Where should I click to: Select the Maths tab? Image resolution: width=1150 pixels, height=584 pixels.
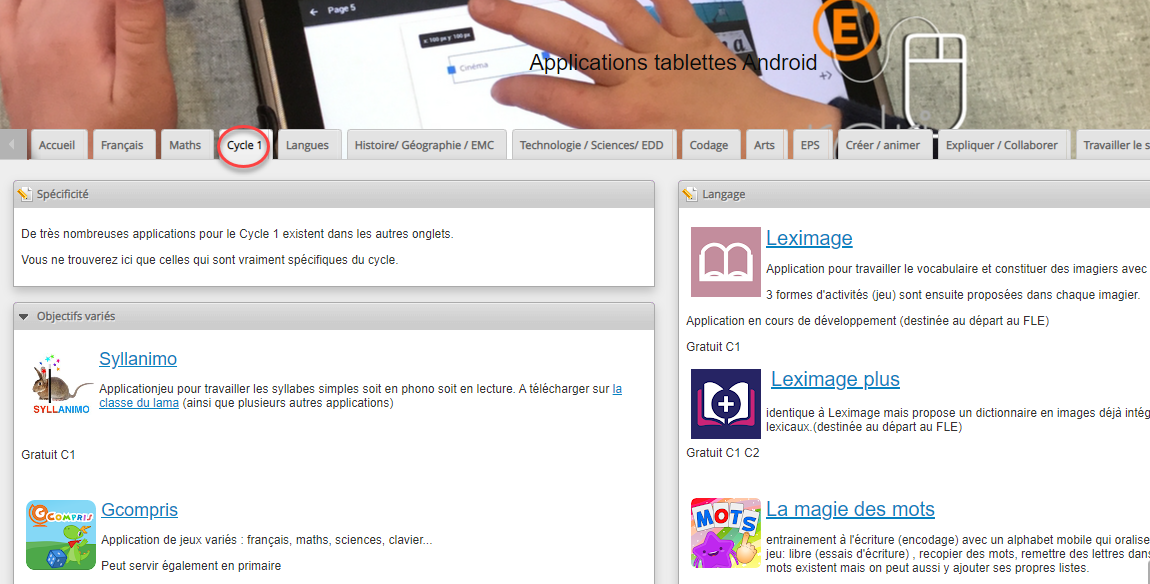click(185, 145)
